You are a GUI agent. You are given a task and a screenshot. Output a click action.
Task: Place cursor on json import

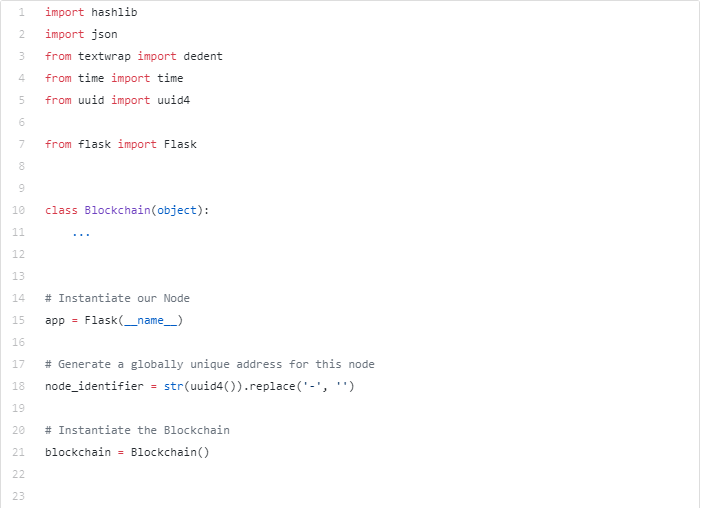104,34
